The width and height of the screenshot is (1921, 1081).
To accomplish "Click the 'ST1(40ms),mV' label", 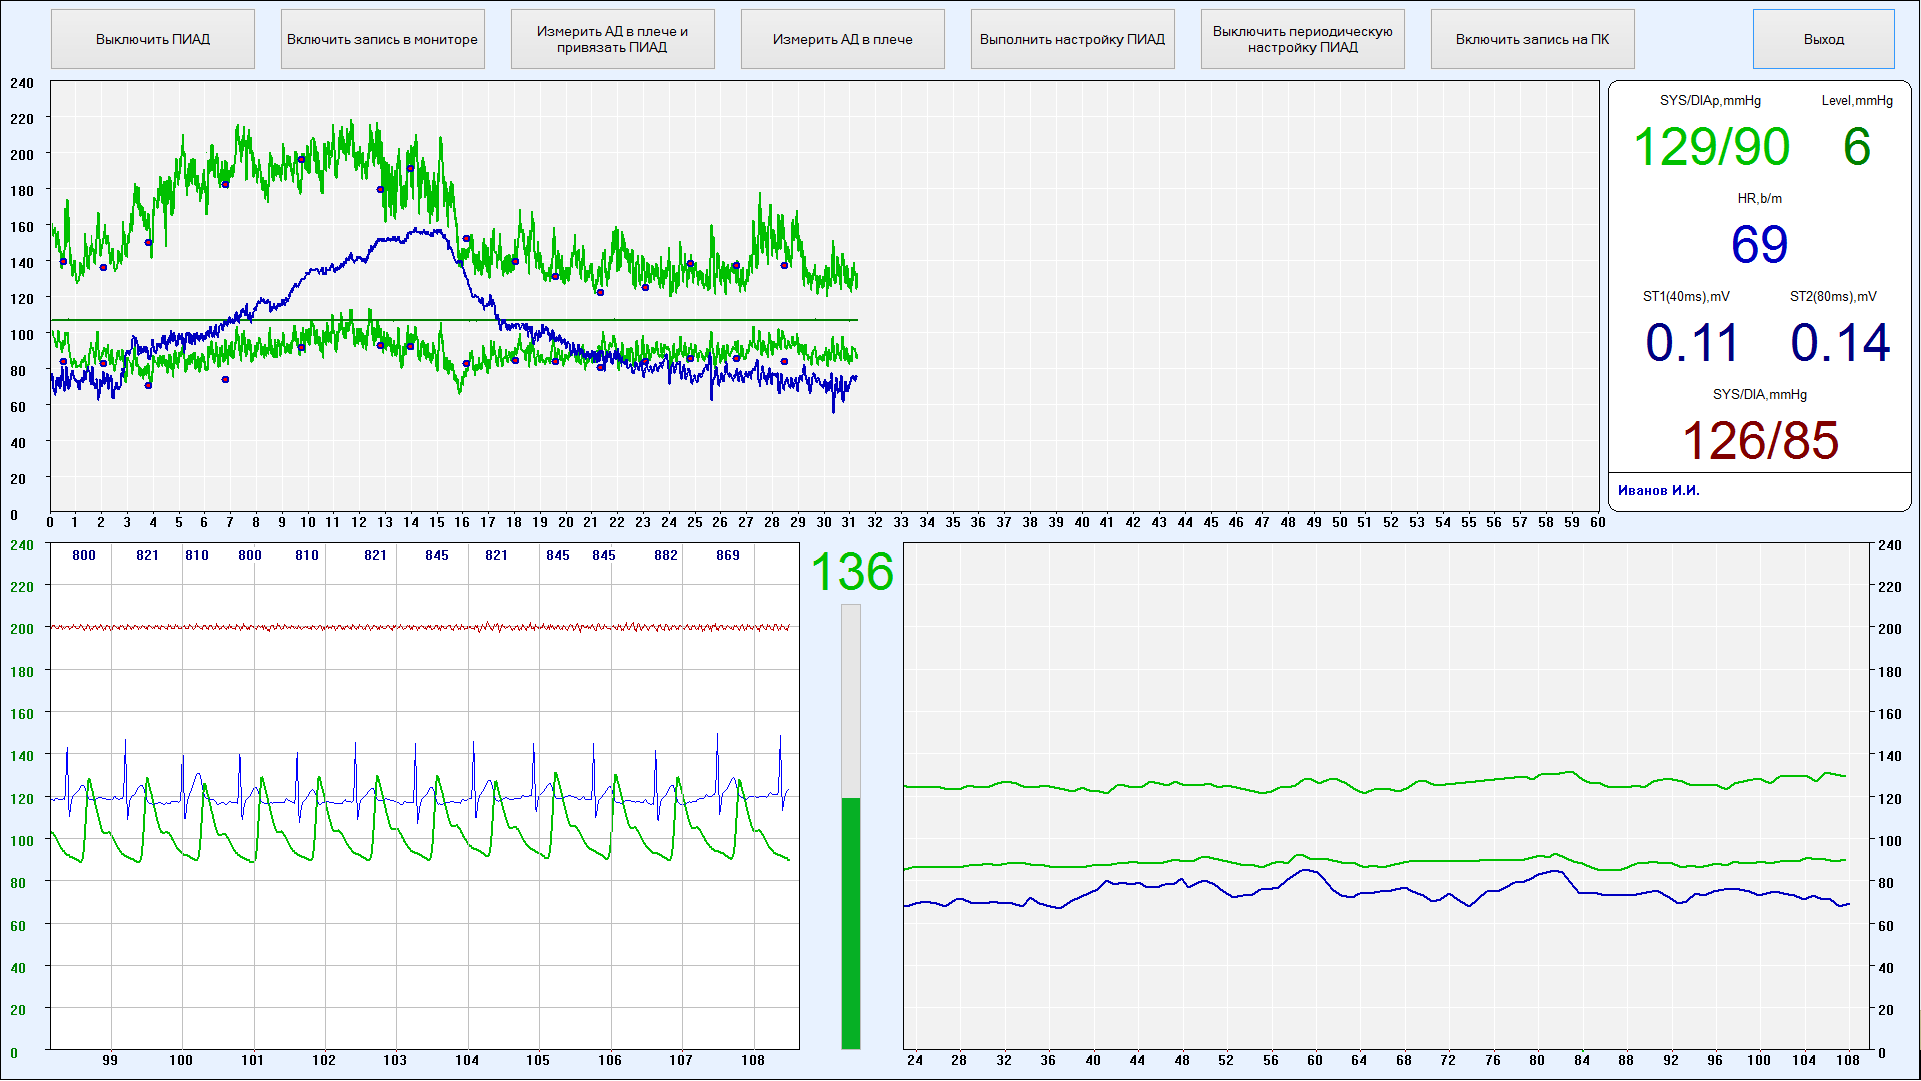I will click(1687, 297).
